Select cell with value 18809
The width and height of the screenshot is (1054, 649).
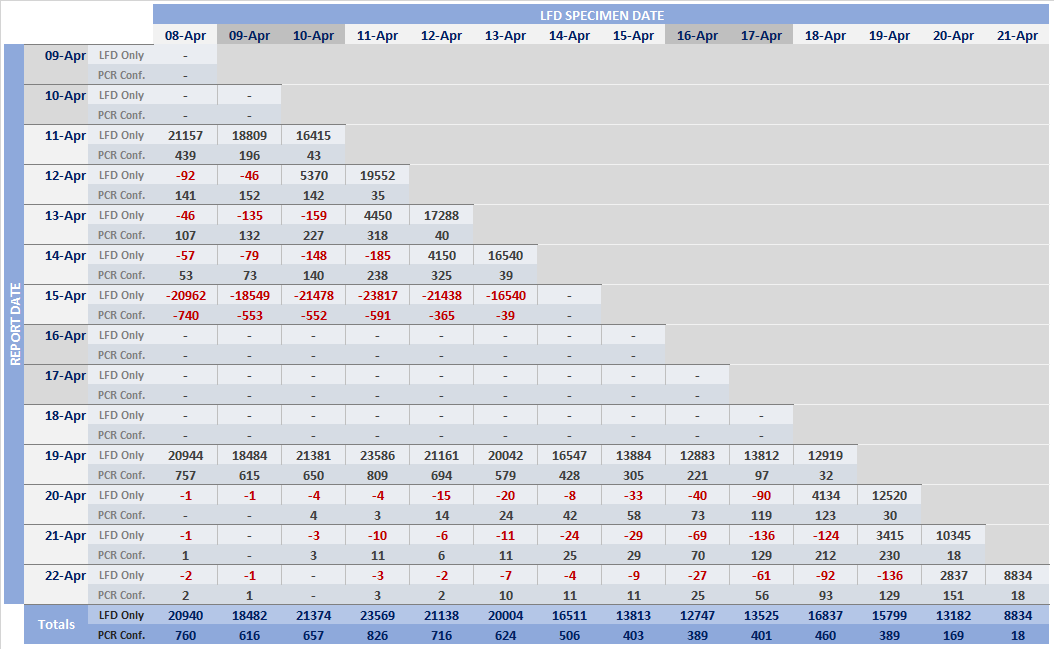pyautogui.click(x=249, y=135)
